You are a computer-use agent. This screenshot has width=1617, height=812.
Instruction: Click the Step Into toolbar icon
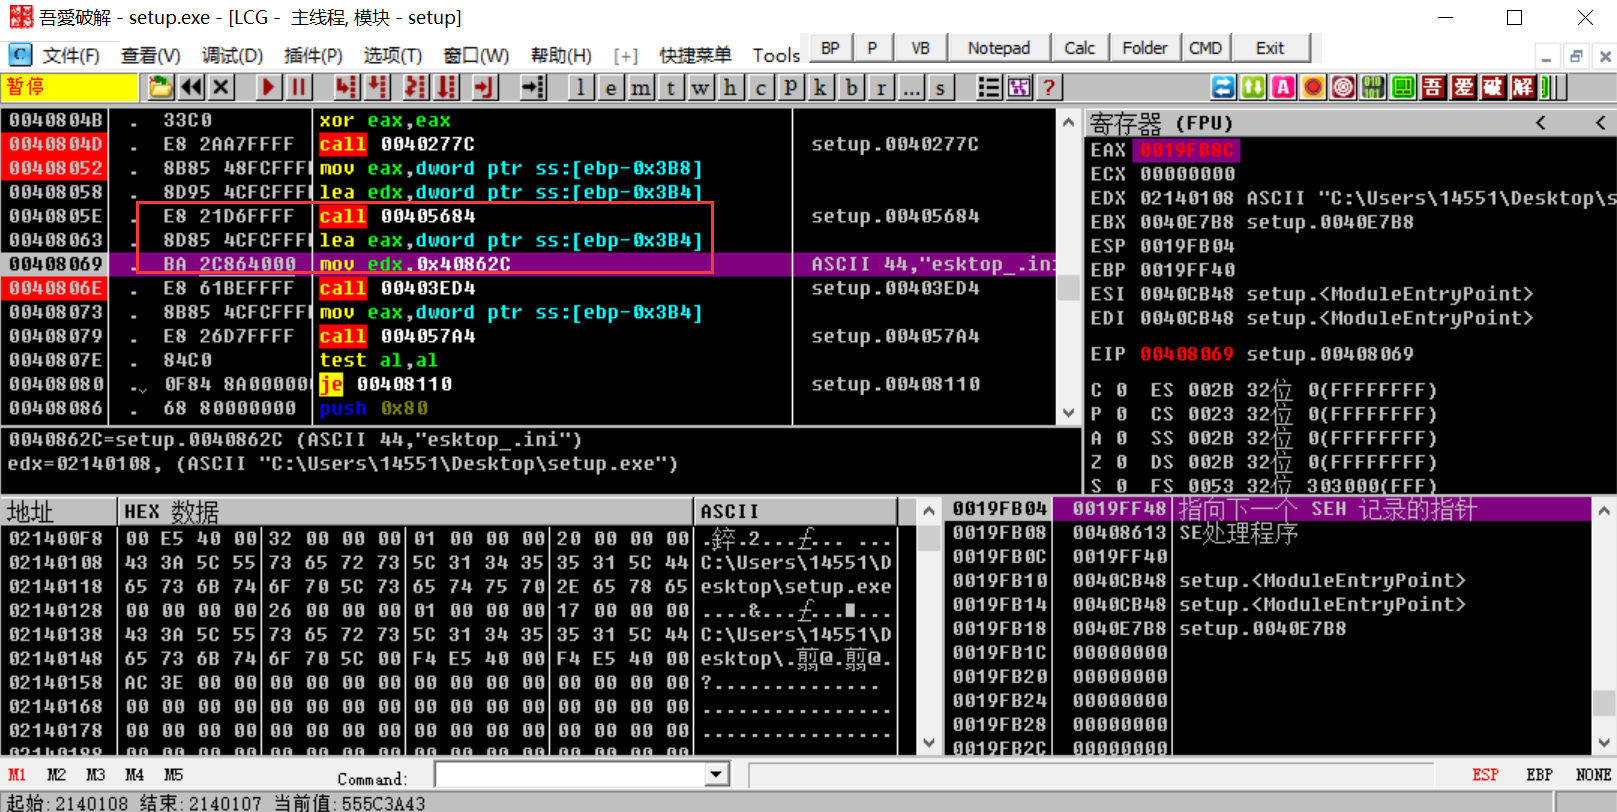point(346,88)
